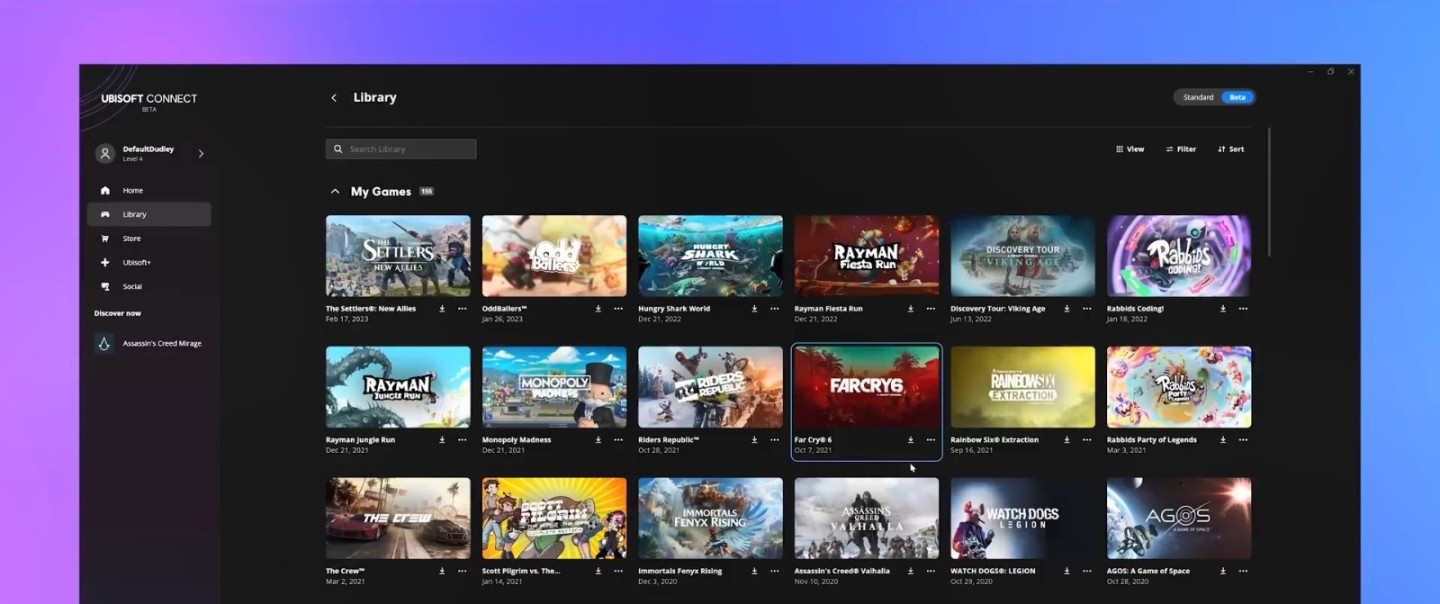Download The Crew
This screenshot has height=604, width=1440.
pyautogui.click(x=442, y=571)
